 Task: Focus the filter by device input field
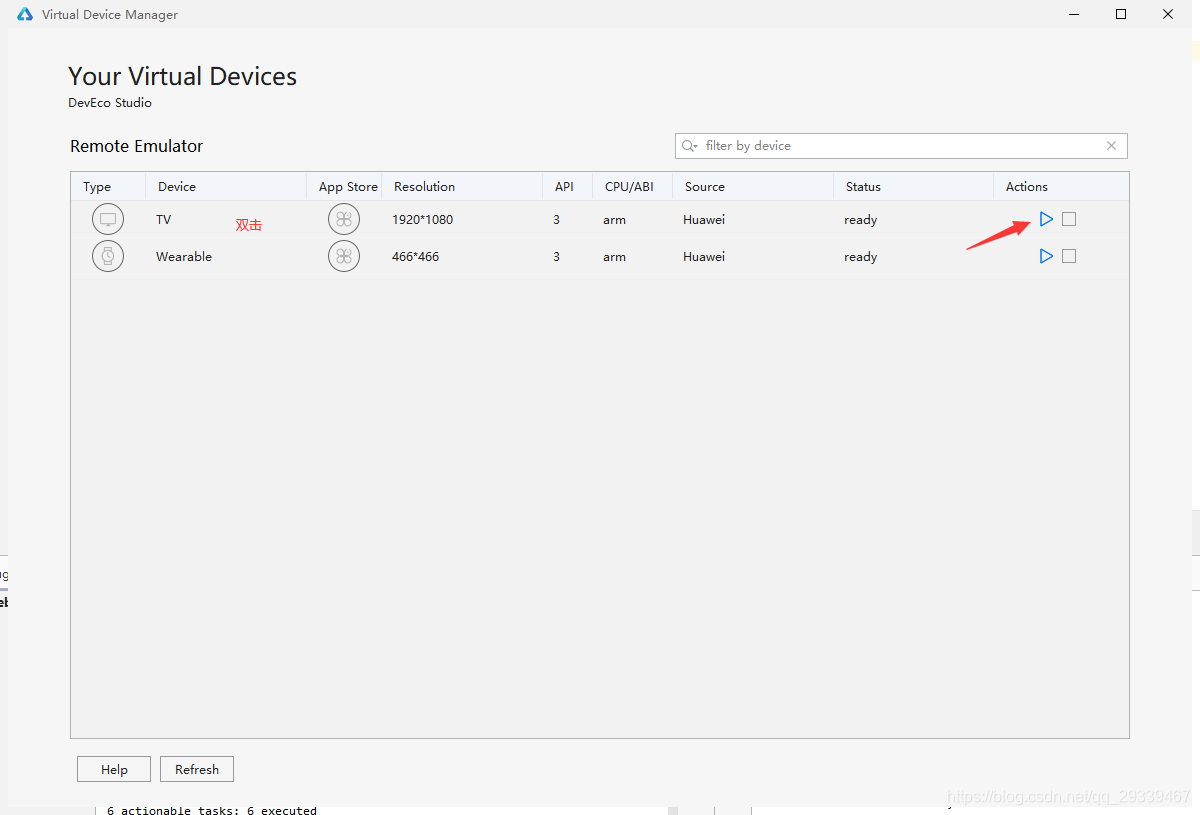[901, 146]
